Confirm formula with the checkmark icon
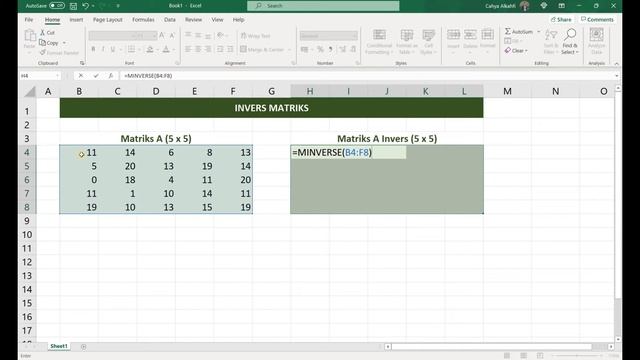Viewport: 640px width, 360px height. coord(96,76)
